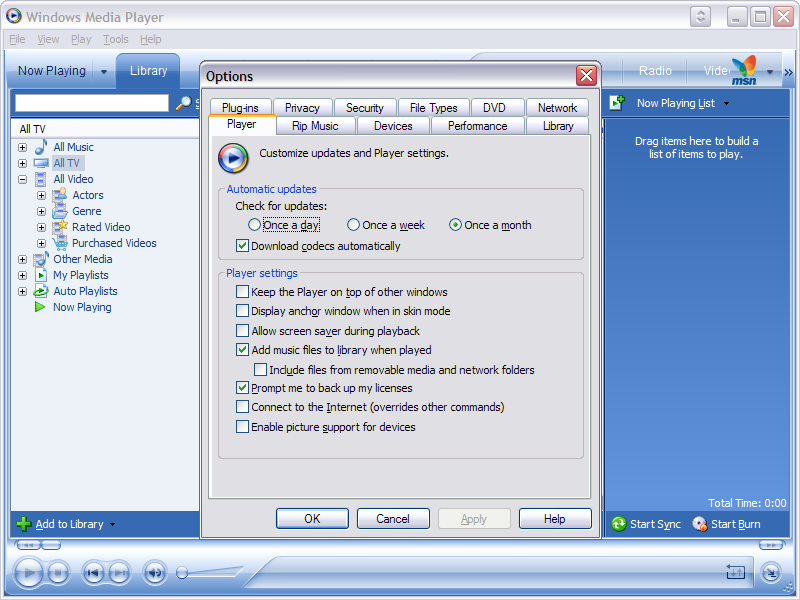
Task: Click the OK button in Options
Action: [312, 519]
